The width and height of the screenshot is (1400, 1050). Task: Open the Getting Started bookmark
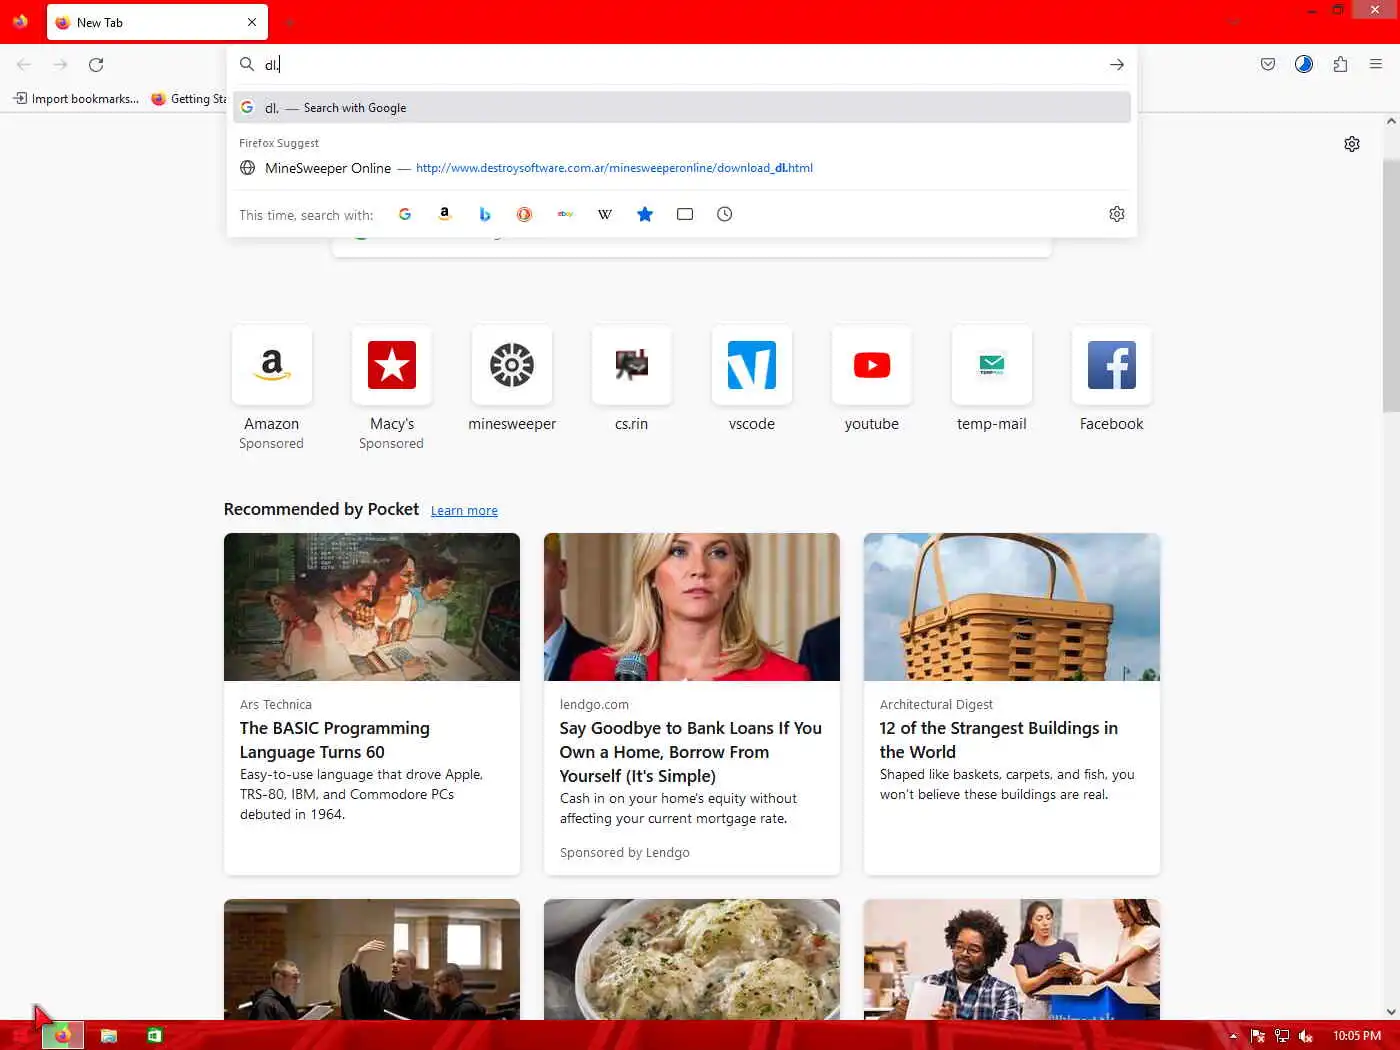coord(189,98)
